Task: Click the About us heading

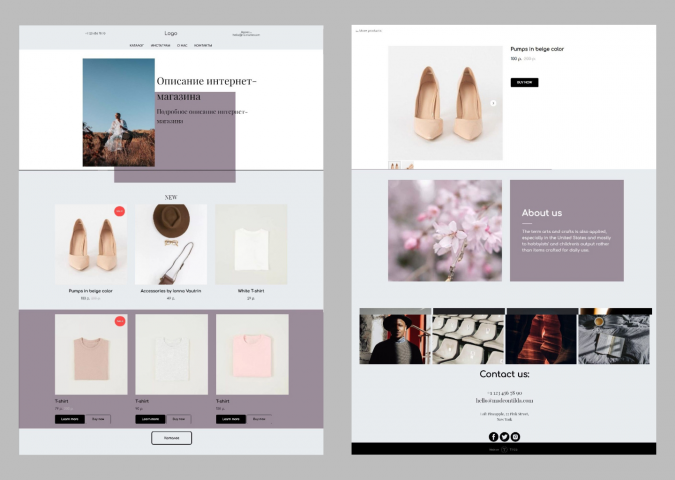Action: pyautogui.click(x=542, y=213)
